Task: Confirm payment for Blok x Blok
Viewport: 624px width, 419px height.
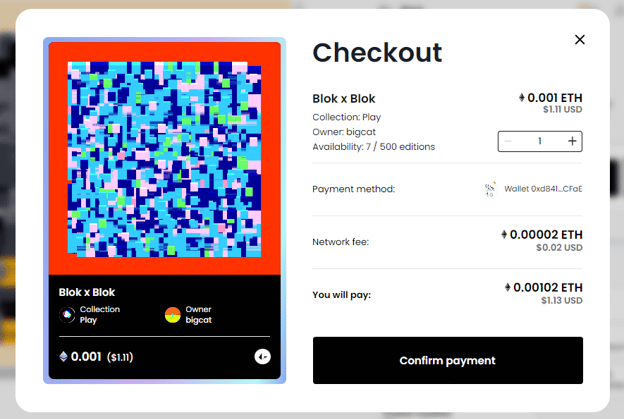Action: (x=448, y=360)
